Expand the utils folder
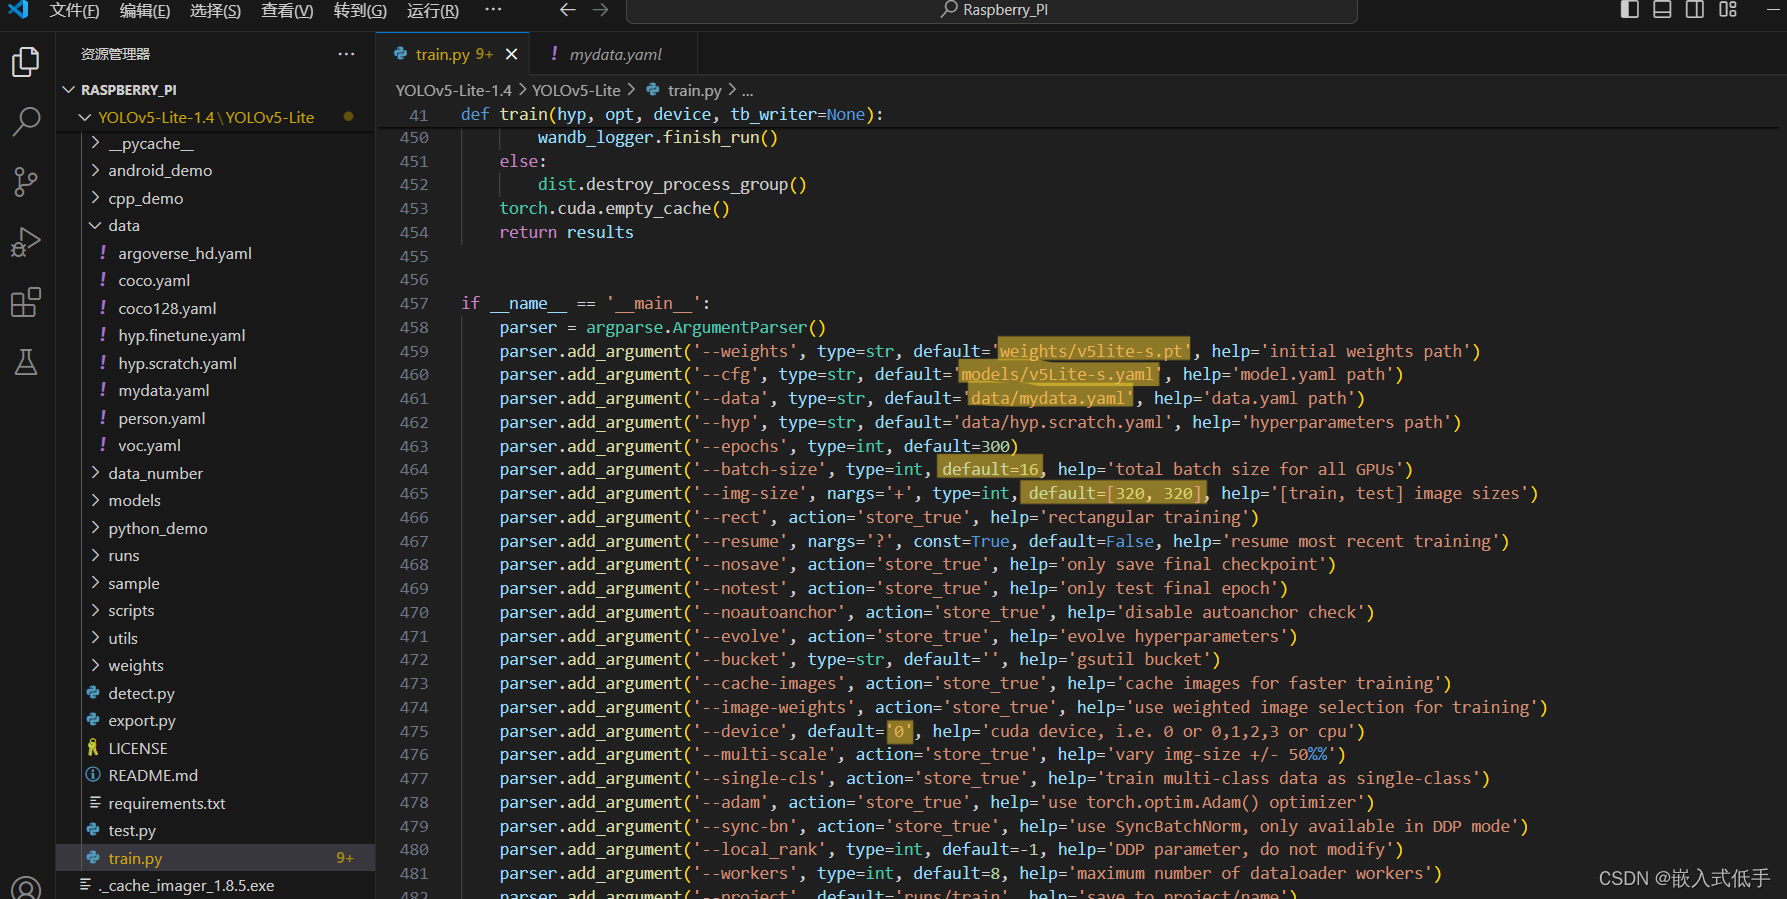This screenshot has height=899, width=1787. pos(215,639)
